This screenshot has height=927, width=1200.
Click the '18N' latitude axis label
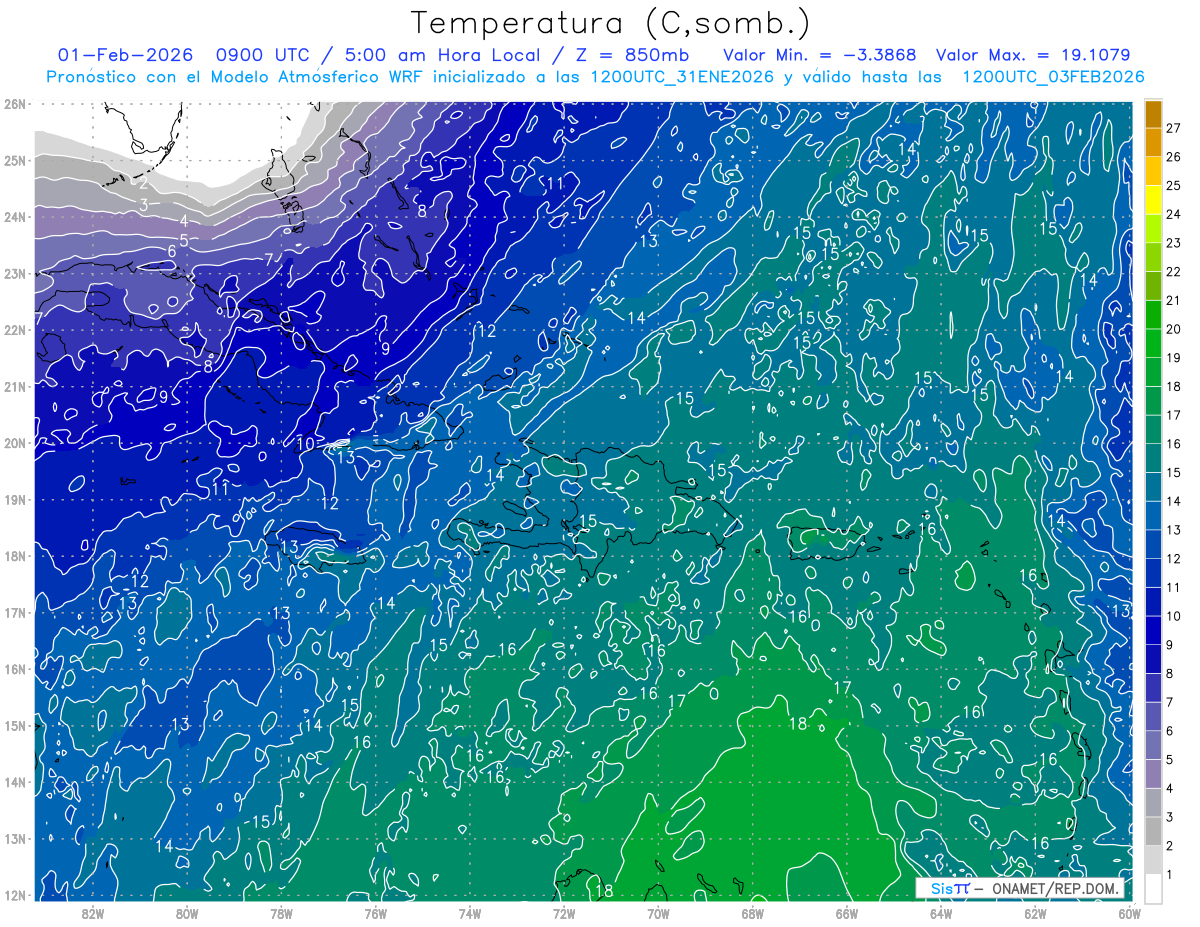pyautogui.click(x=14, y=556)
